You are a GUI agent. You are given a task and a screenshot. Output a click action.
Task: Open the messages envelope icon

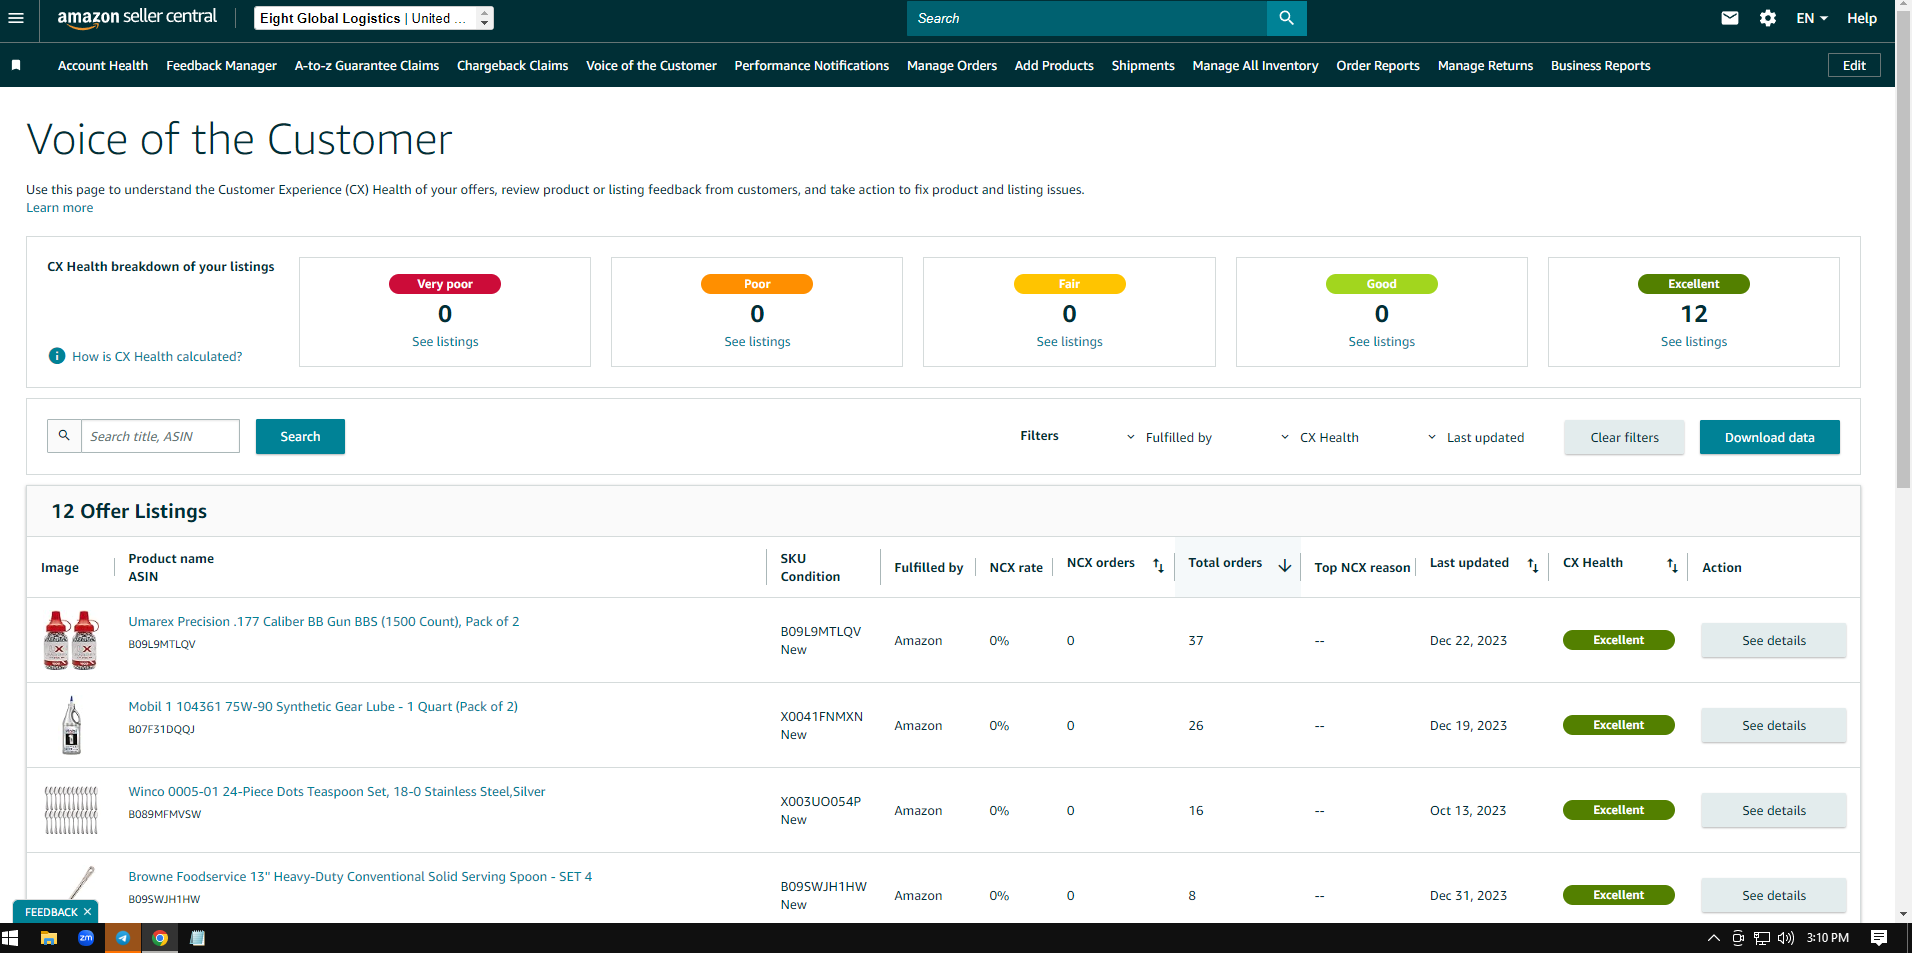[x=1730, y=18]
